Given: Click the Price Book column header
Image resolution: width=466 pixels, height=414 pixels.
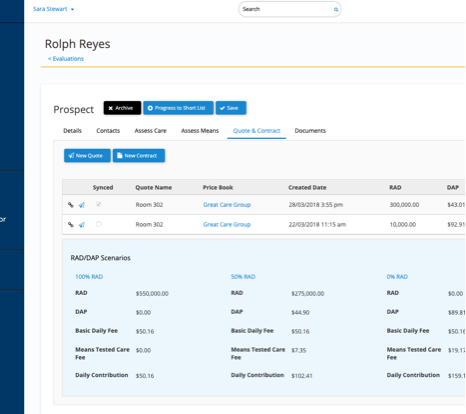Looking at the screenshot, I should click(218, 188).
